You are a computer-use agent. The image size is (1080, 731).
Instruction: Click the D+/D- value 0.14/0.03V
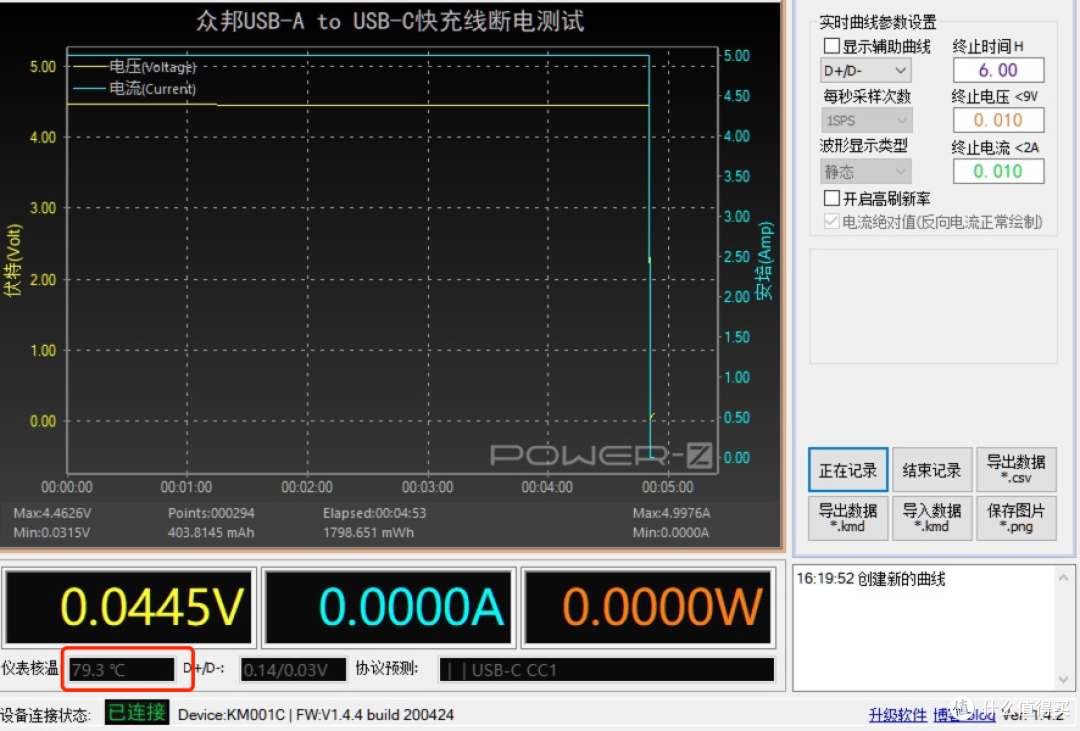pos(293,670)
